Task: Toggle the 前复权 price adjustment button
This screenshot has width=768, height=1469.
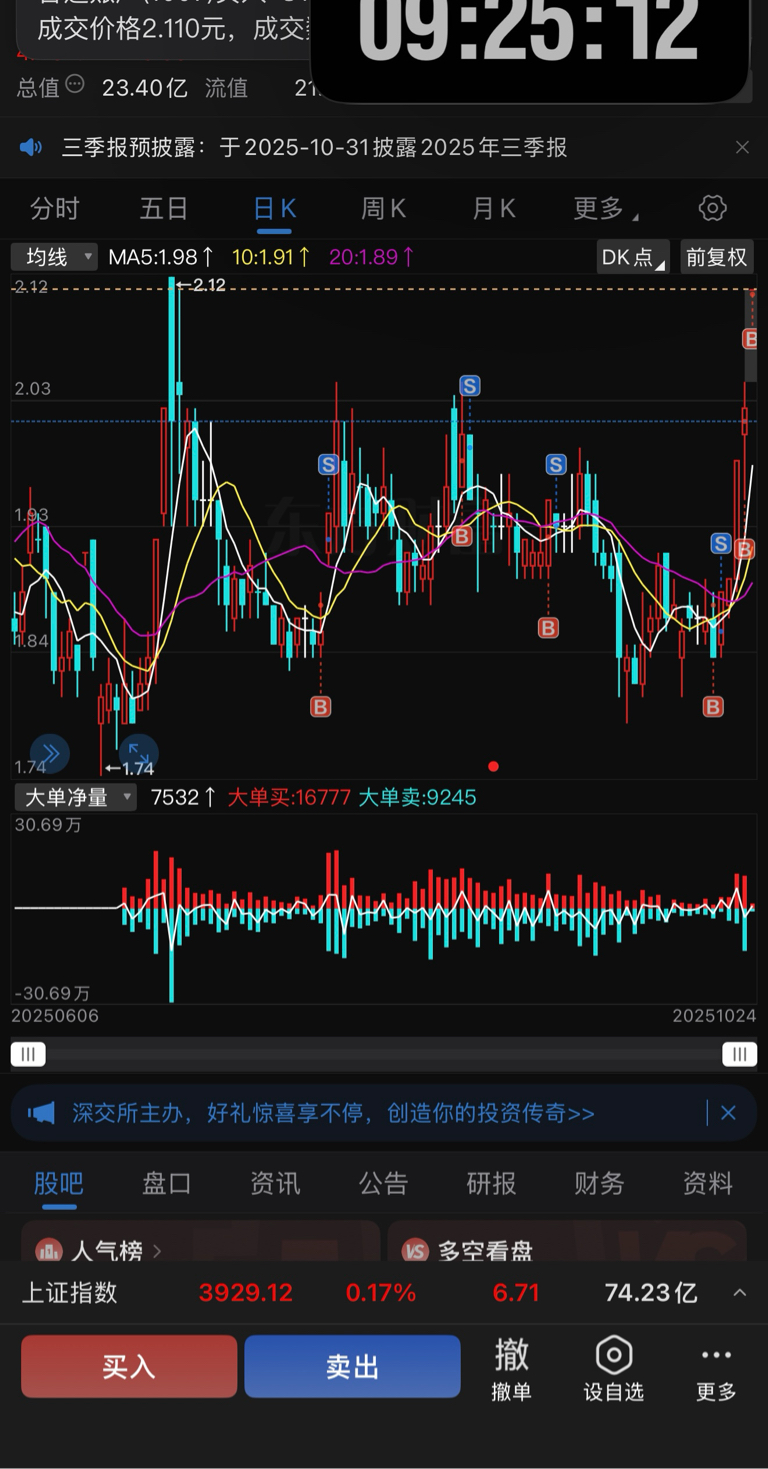Action: tap(717, 257)
